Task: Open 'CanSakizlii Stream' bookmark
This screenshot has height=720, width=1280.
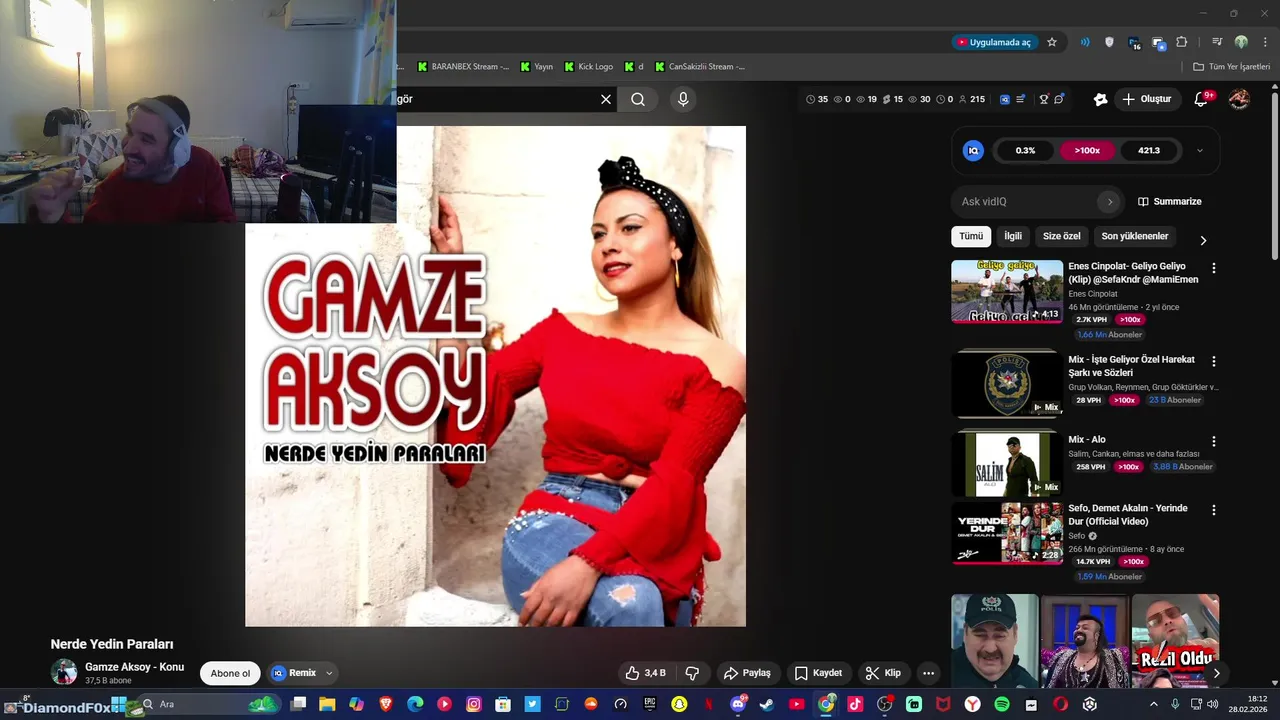Action: click(700, 67)
